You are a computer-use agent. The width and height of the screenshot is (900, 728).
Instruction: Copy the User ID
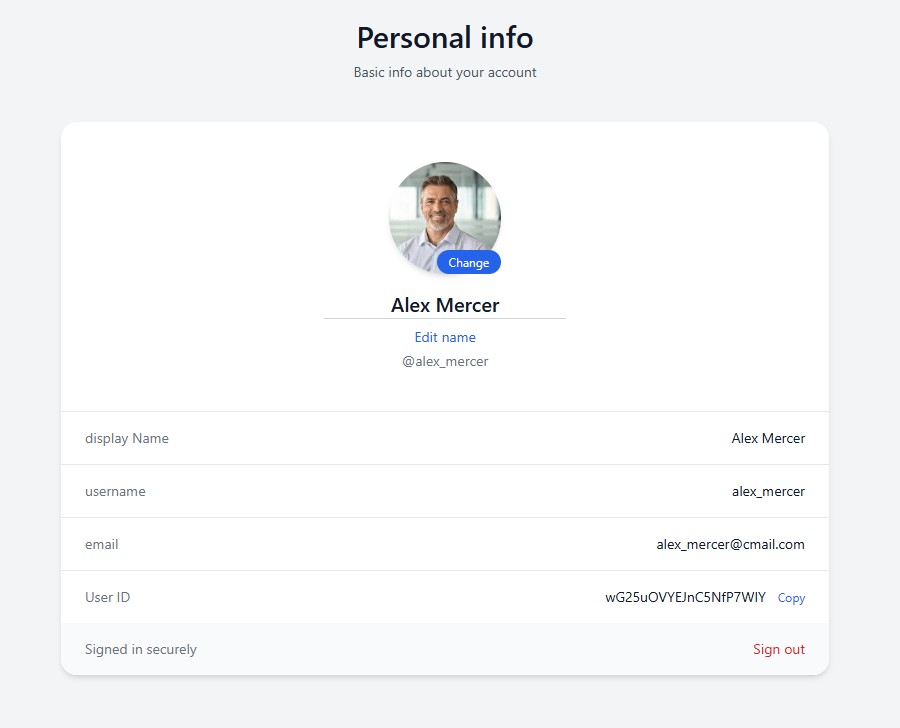click(790, 597)
